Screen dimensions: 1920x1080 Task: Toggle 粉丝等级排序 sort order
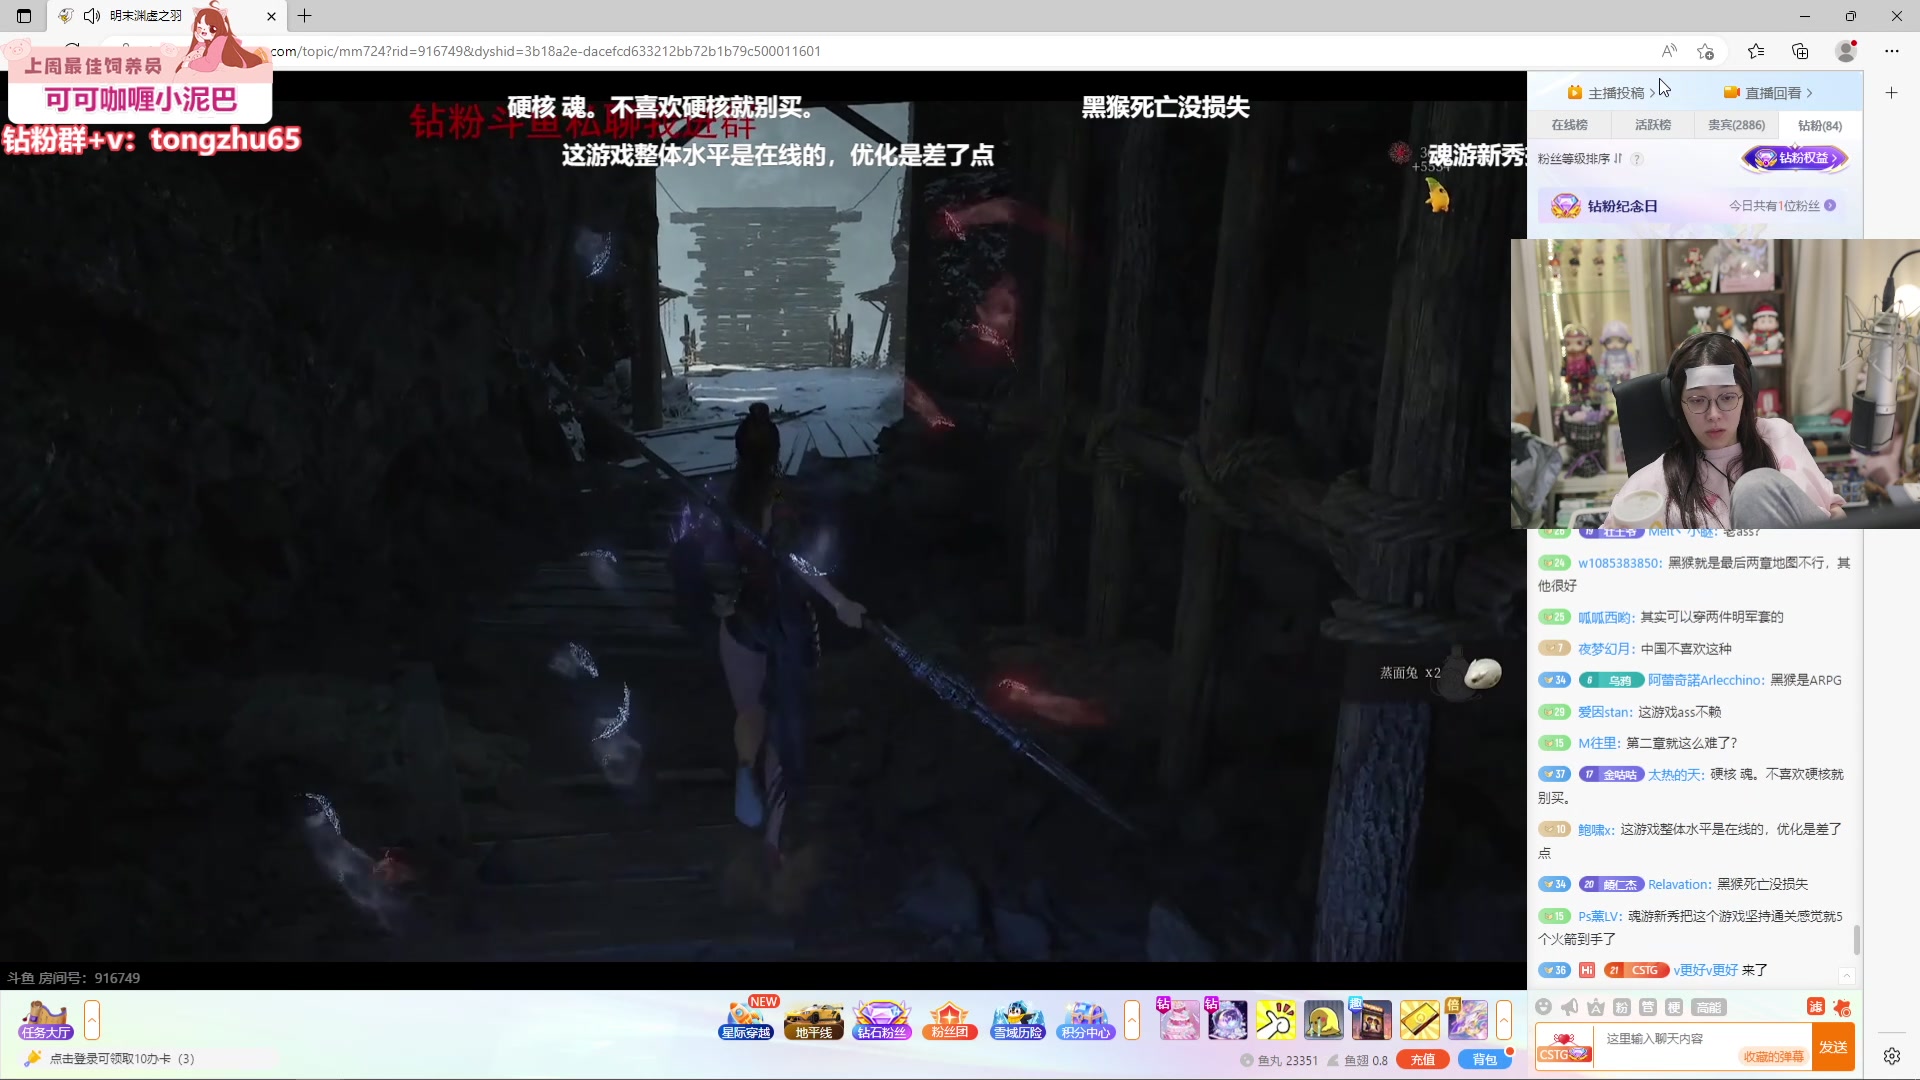(1580, 159)
